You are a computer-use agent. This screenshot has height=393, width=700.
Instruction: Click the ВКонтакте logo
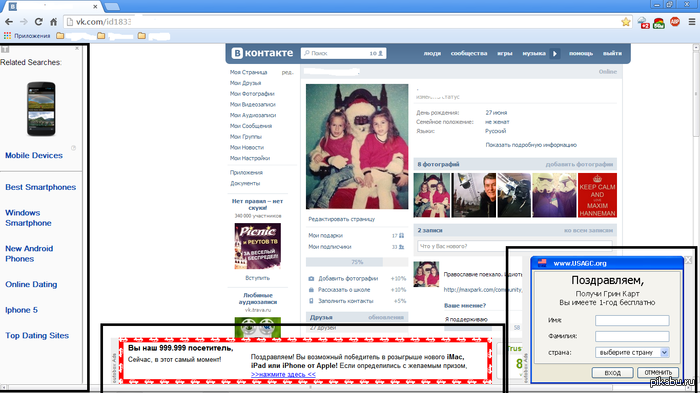pyautogui.click(x=262, y=53)
